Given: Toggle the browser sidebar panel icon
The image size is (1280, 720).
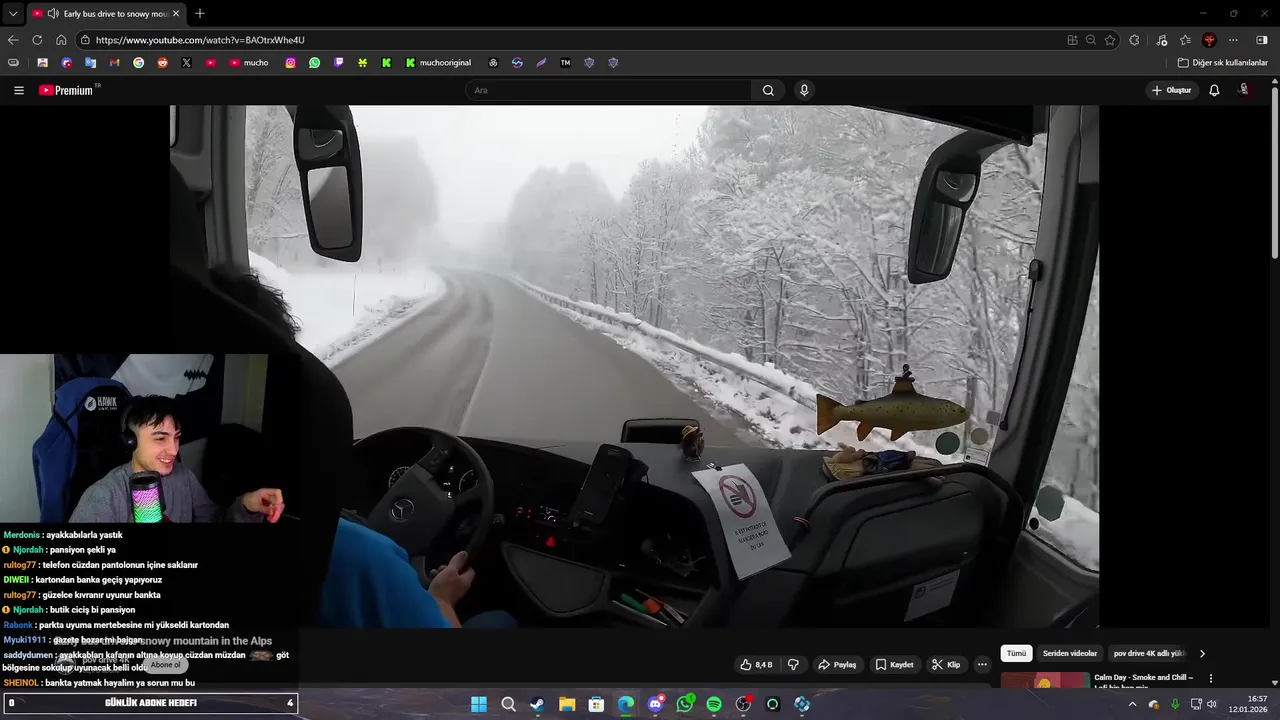Looking at the screenshot, I should point(1261,40).
